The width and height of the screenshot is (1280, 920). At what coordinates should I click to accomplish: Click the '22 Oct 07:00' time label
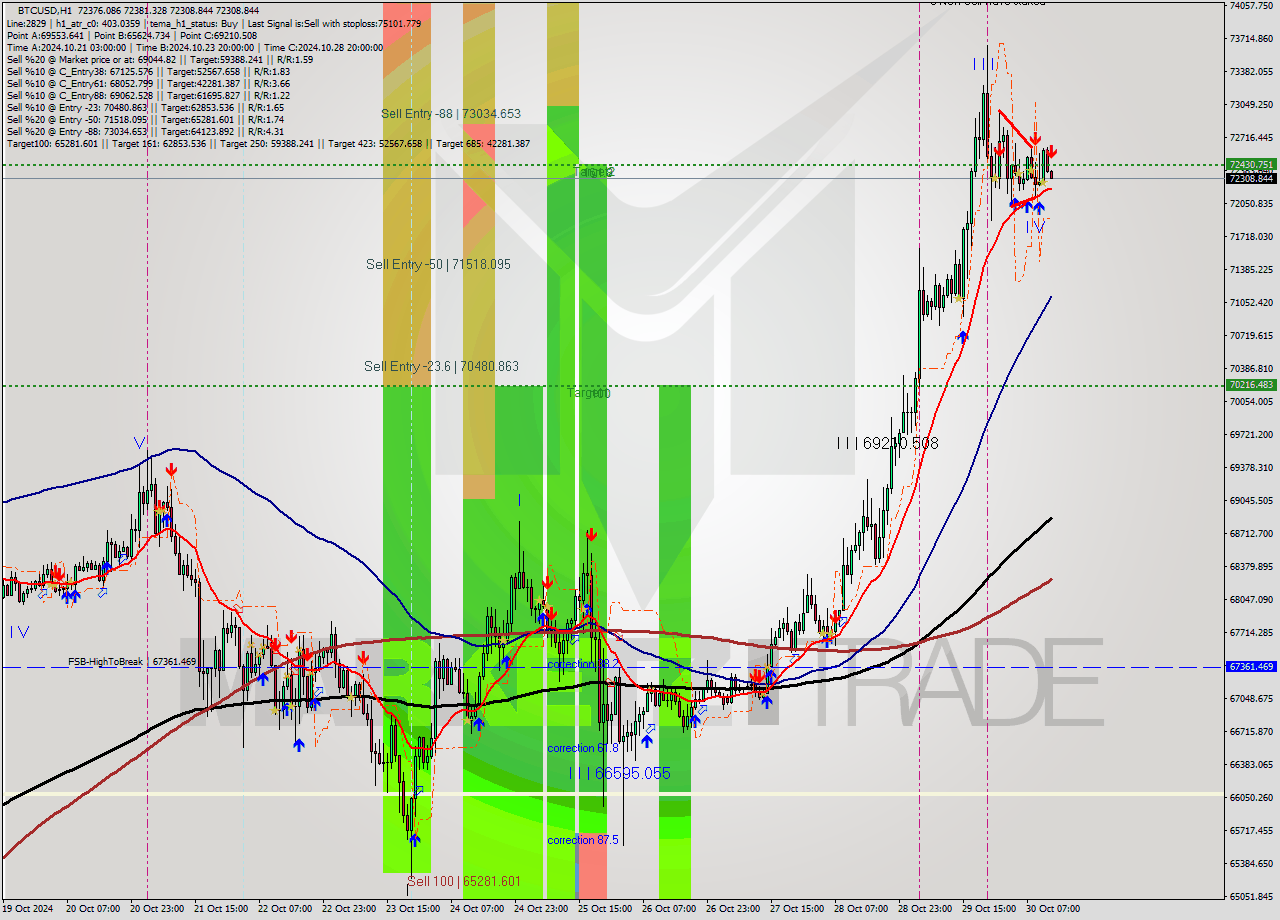click(284, 909)
